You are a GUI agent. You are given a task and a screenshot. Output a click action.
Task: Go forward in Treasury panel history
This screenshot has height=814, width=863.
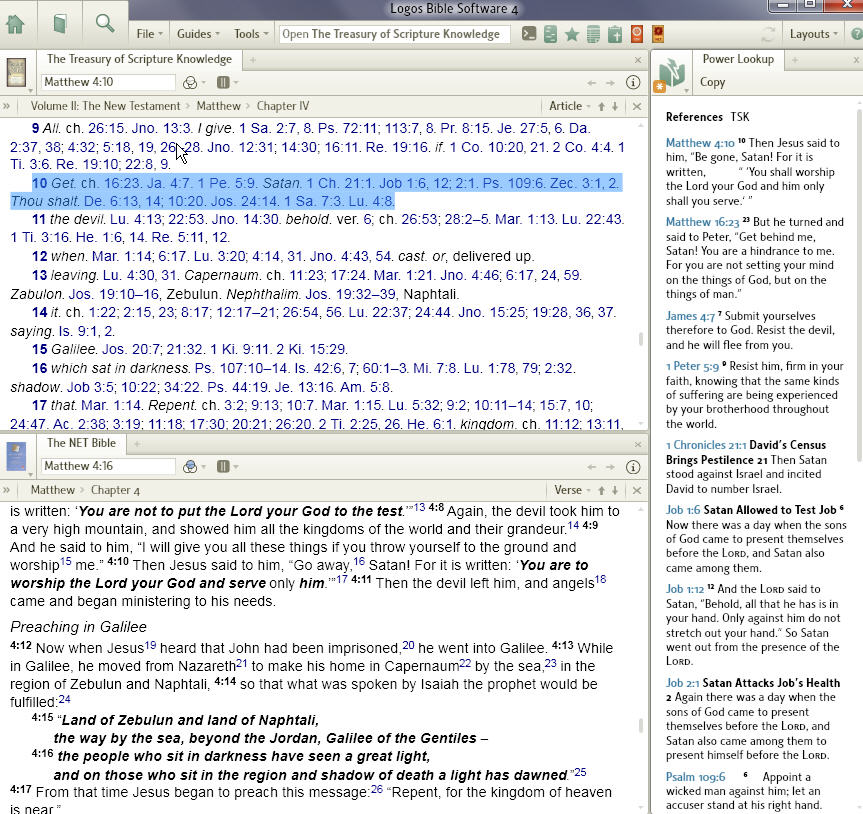point(610,83)
